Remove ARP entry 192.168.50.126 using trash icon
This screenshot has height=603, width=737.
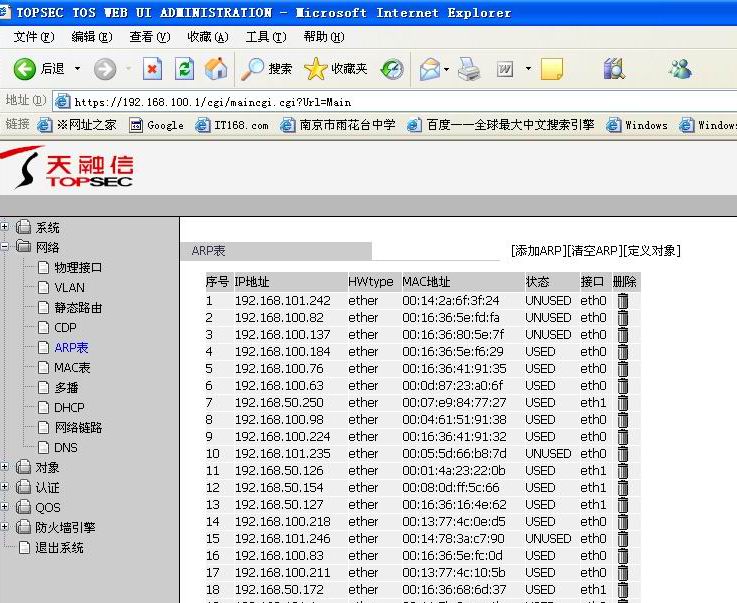pos(623,471)
